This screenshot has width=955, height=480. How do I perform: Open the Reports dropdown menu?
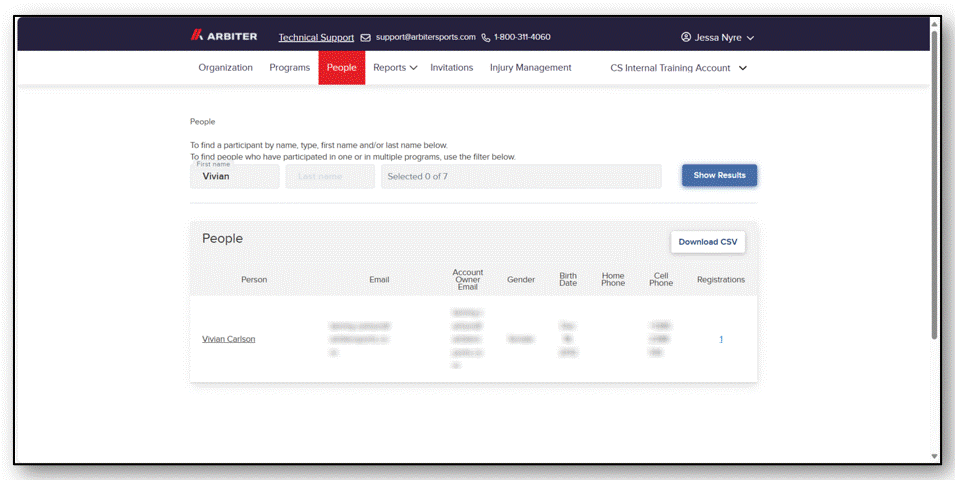395,68
